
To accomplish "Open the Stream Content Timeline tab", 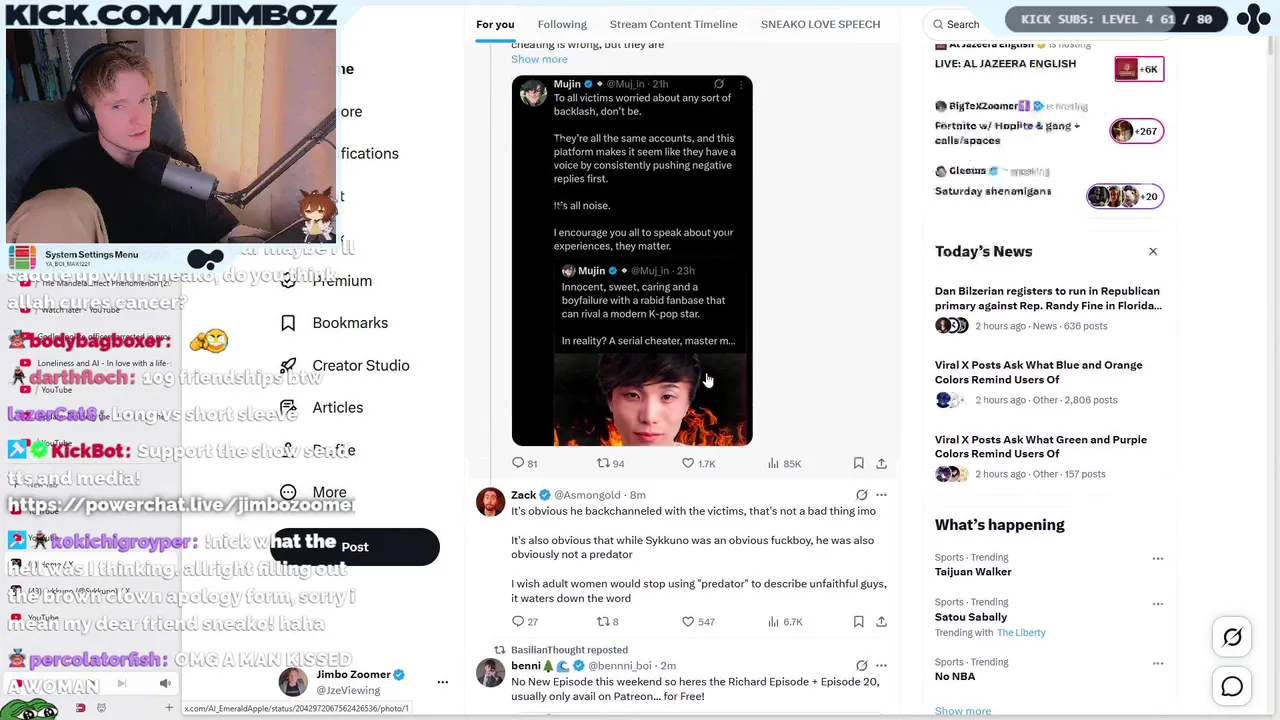I will point(673,24).
